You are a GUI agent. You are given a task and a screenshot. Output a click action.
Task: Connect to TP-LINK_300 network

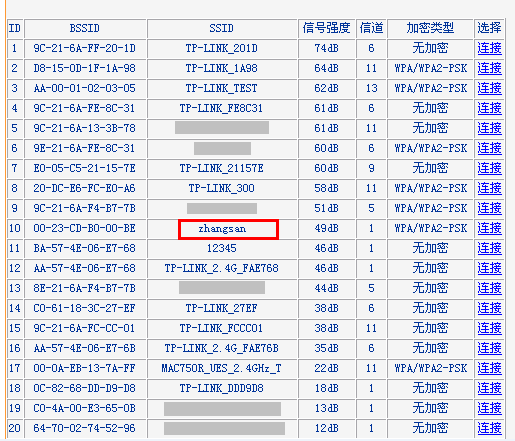tap(489, 188)
